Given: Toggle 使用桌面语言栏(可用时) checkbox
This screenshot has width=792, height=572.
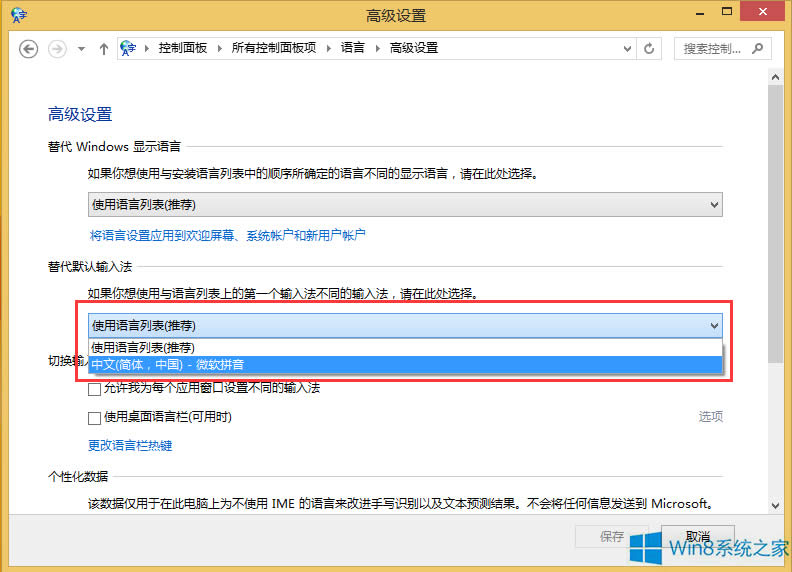Looking at the screenshot, I should click(95, 417).
